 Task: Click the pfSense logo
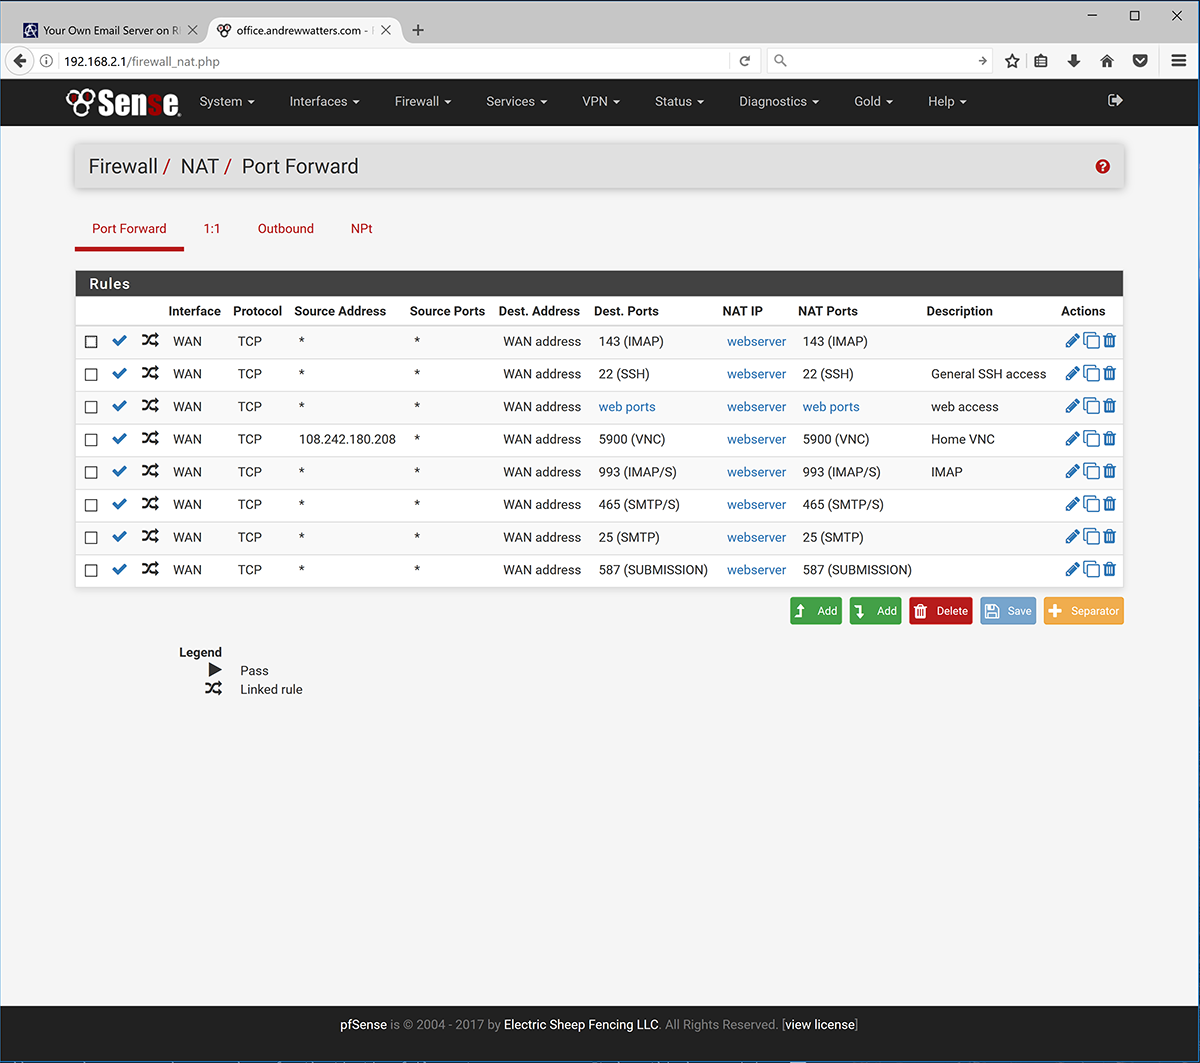click(x=123, y=101)
